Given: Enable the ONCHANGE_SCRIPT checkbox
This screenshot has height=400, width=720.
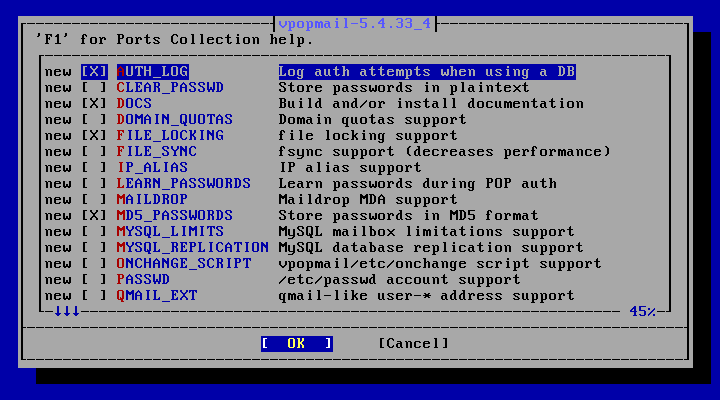Looking at the screenshot, I should coord(94,264).
